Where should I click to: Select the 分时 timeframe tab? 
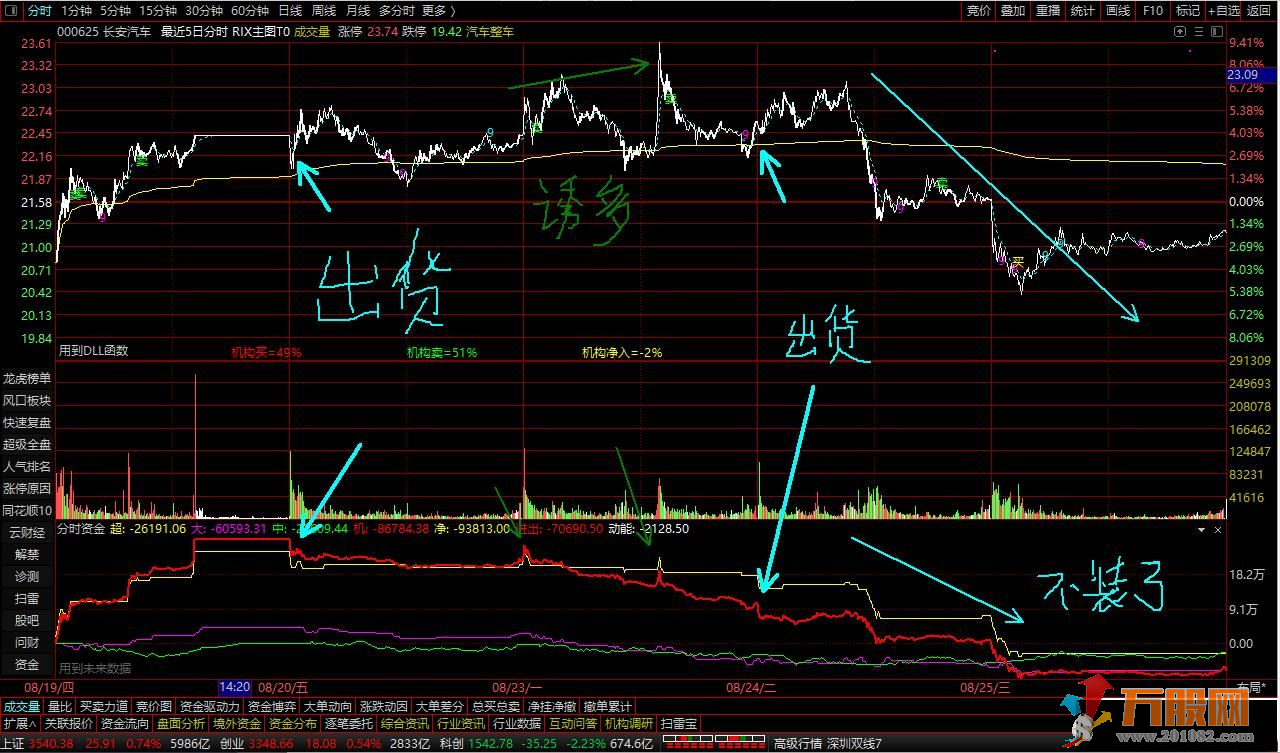pos(39,11)
